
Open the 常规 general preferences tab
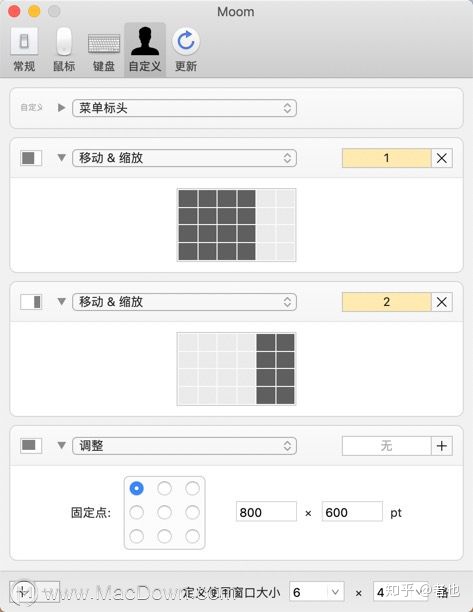point(24,50)
